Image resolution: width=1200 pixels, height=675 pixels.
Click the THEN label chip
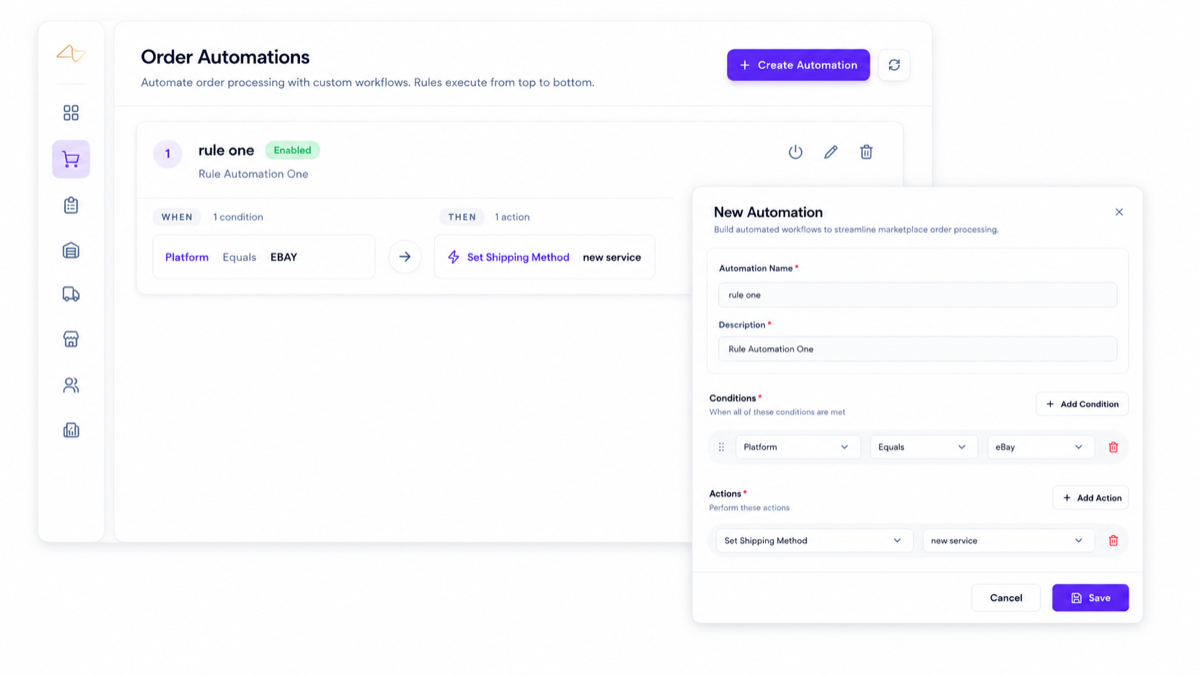[462, 217]
